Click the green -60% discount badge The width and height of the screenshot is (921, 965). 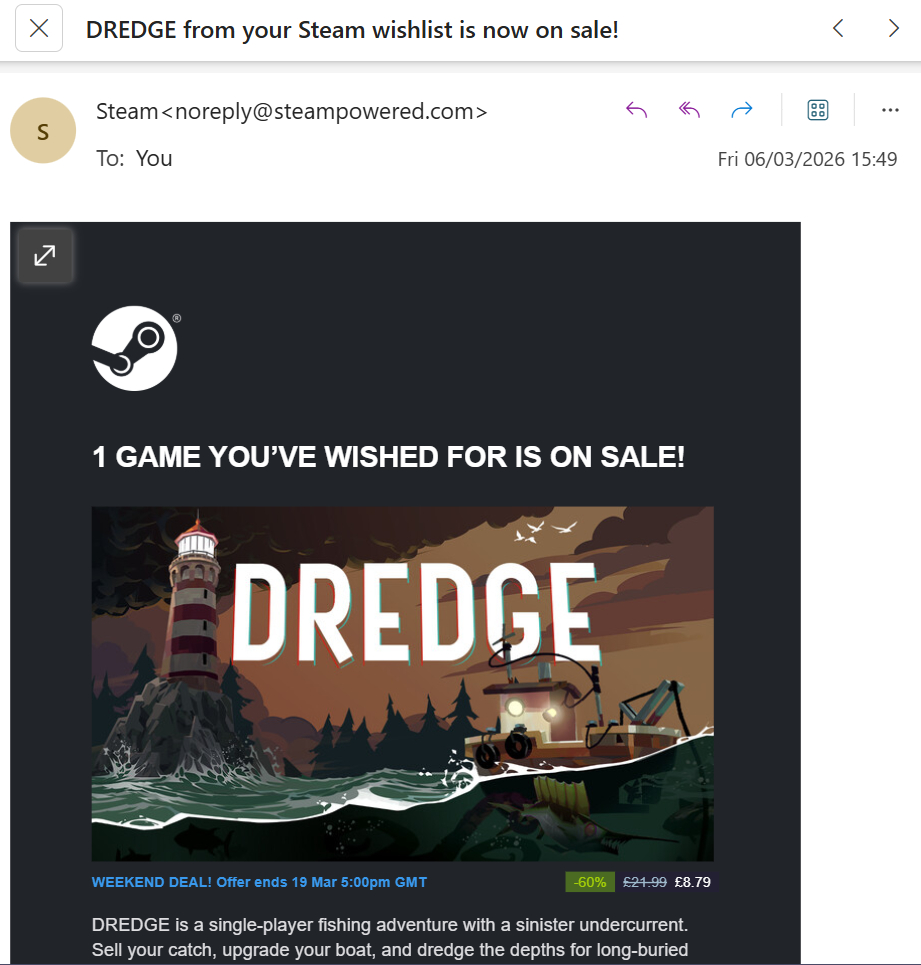pos(589,882)
